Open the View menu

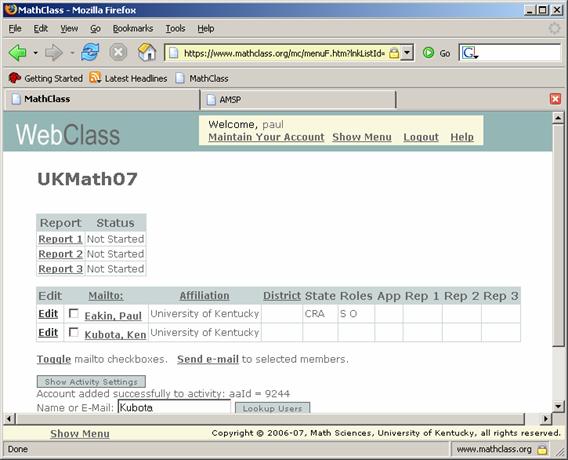pos(69,28)
